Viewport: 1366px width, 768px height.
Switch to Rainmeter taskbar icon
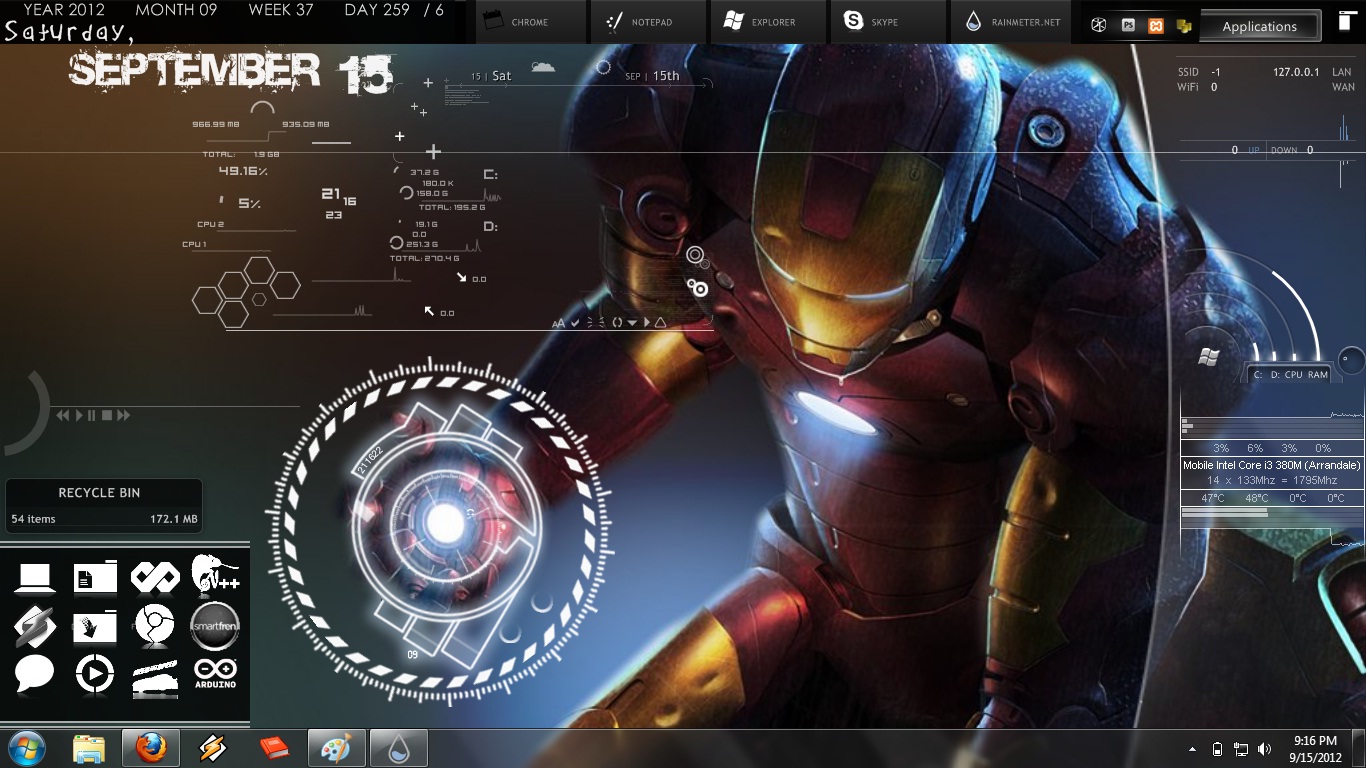click(x=398, y=748)
